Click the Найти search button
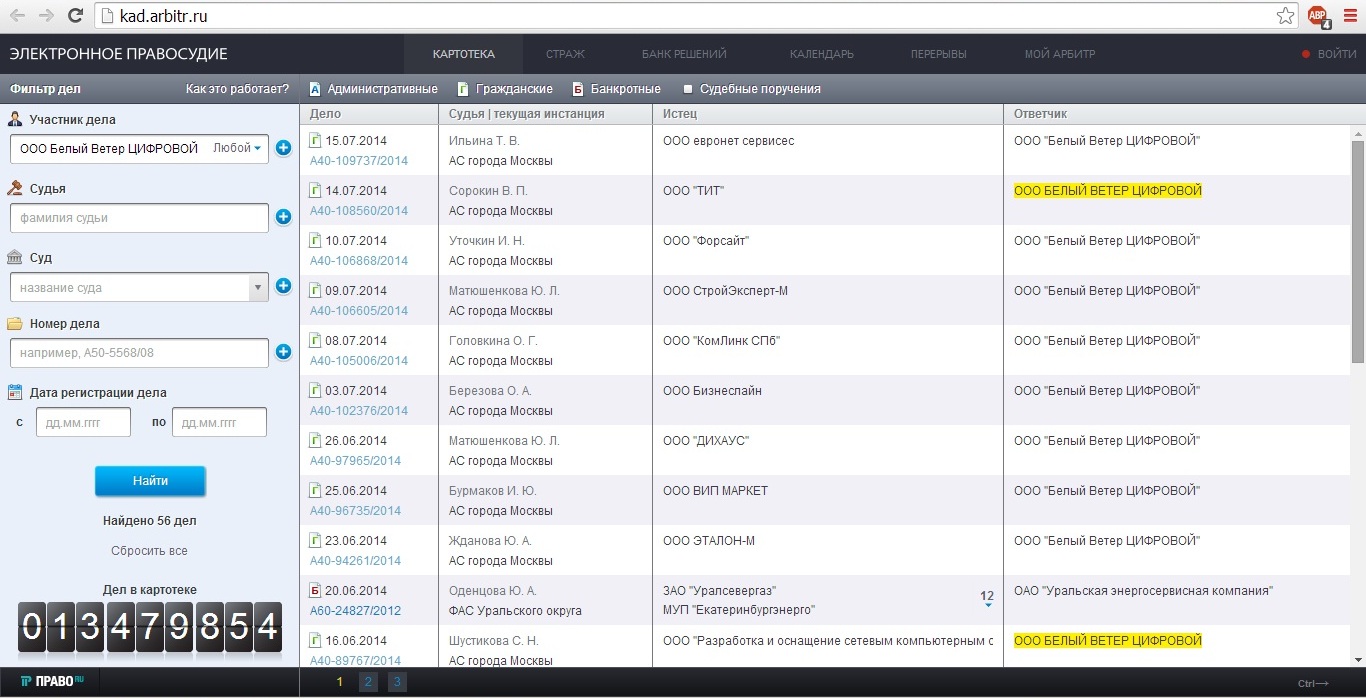 coord(150,481)
